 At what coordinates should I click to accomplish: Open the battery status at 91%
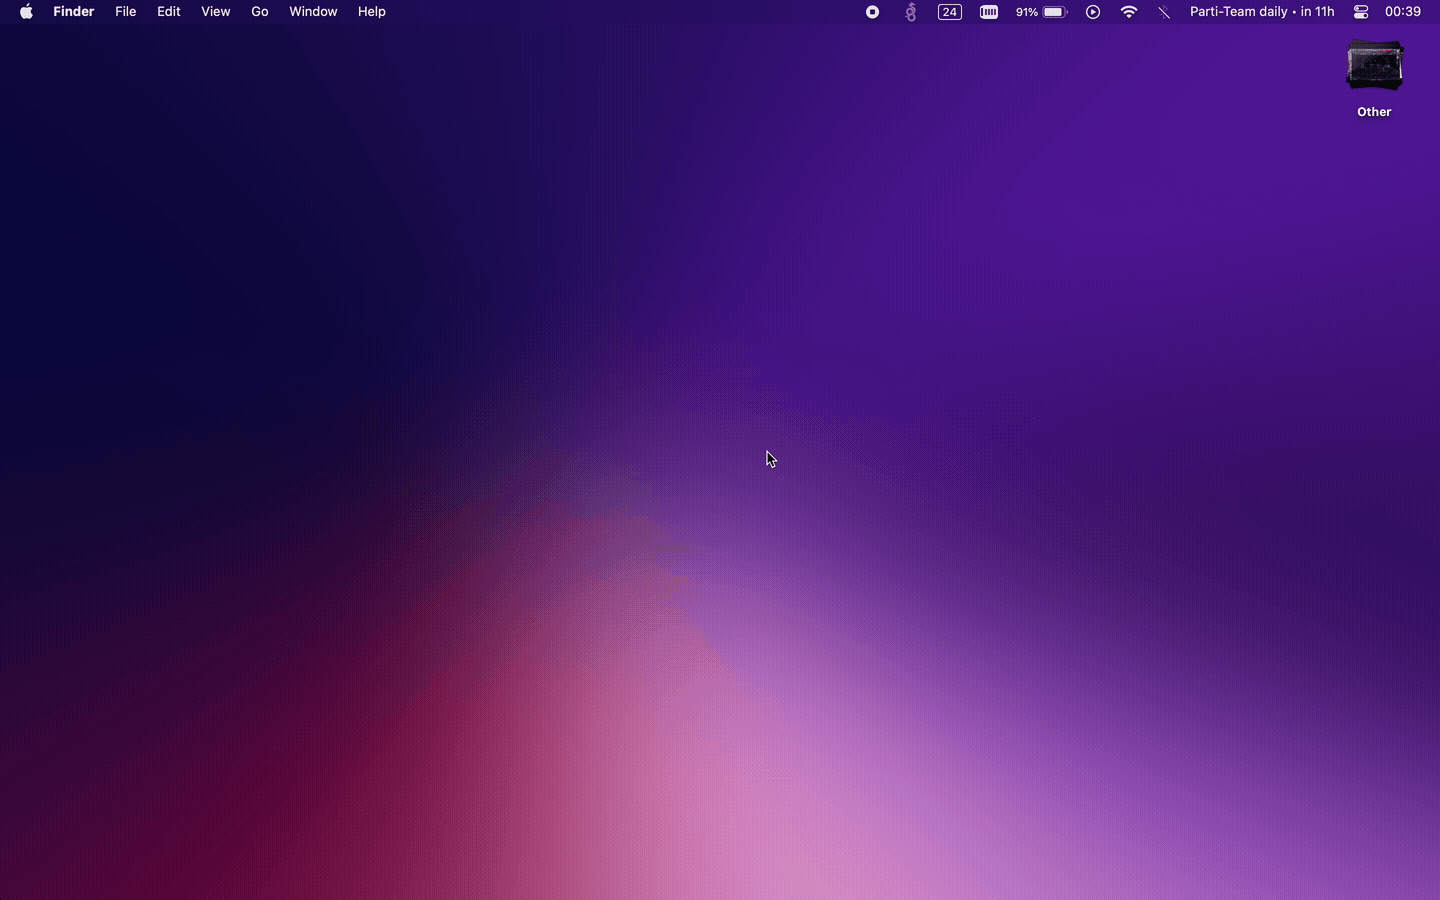pyautogui.click(x=1042, y=12)
